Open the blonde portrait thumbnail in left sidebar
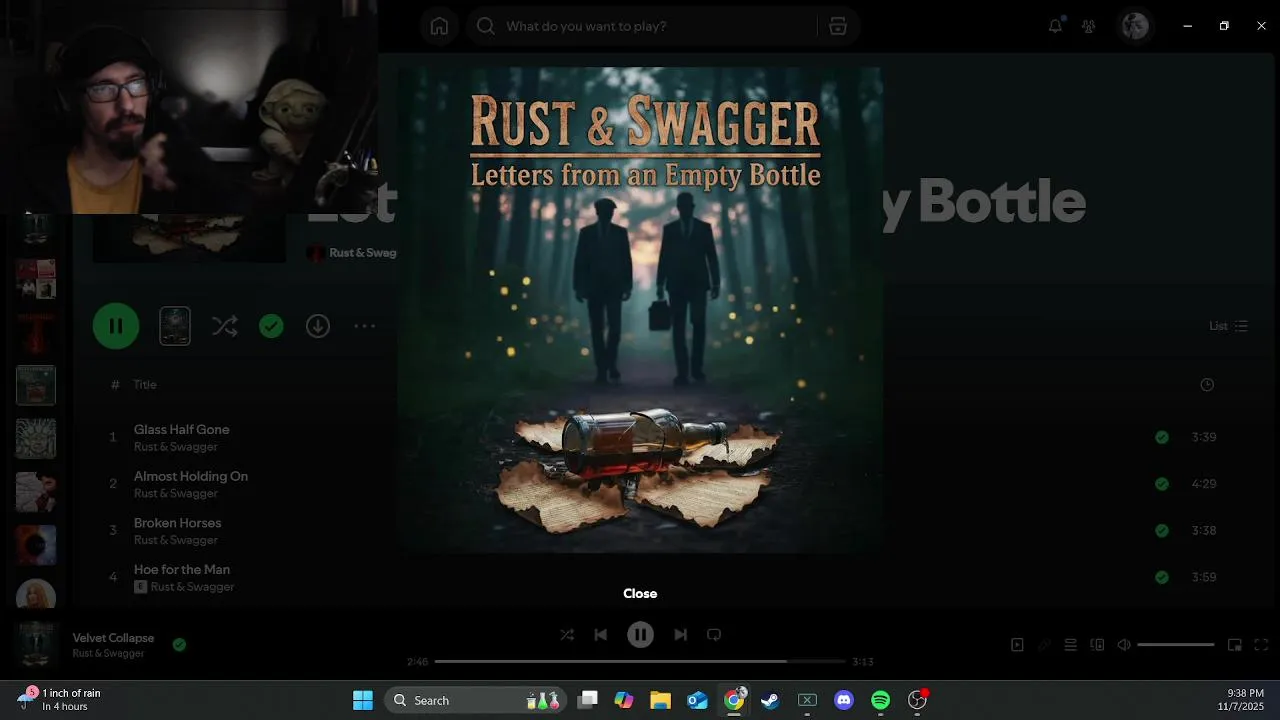1280x720 pixels. pos(36,594)
